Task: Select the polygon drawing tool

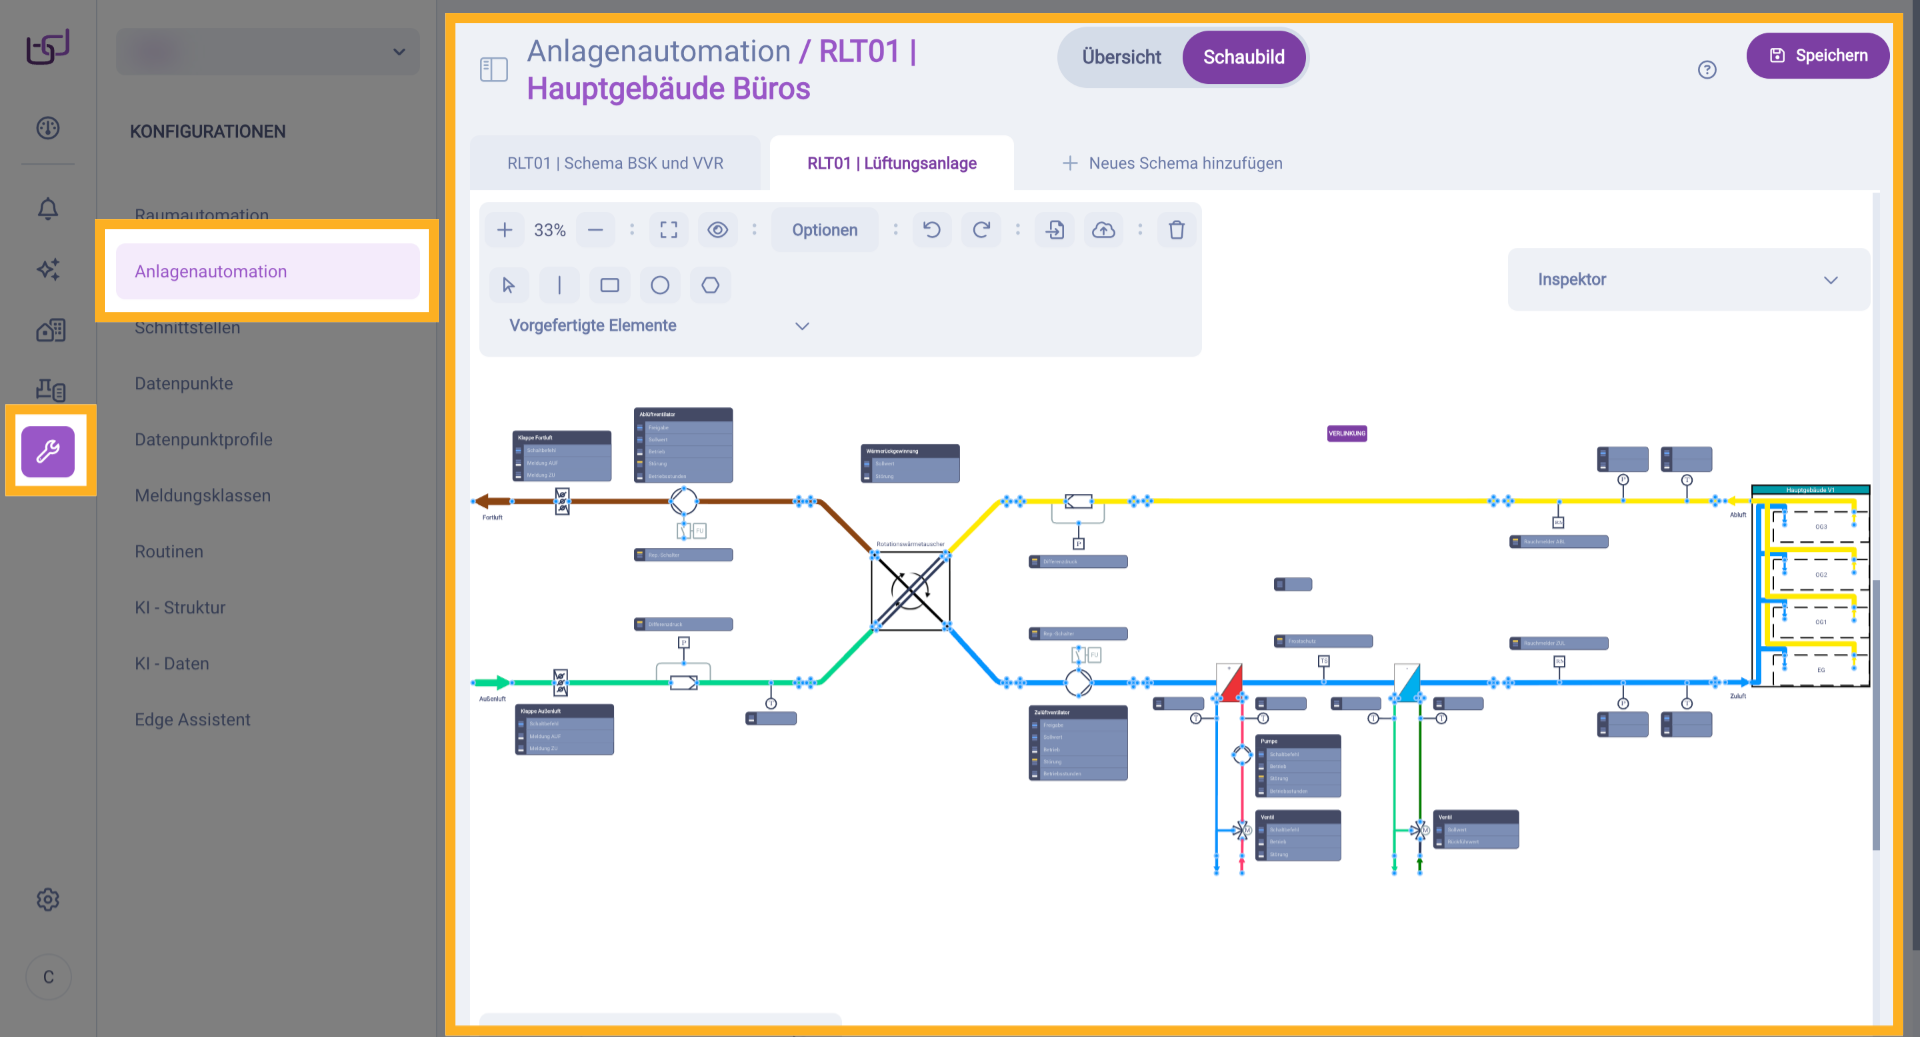Action: click(x=710, y=284)
